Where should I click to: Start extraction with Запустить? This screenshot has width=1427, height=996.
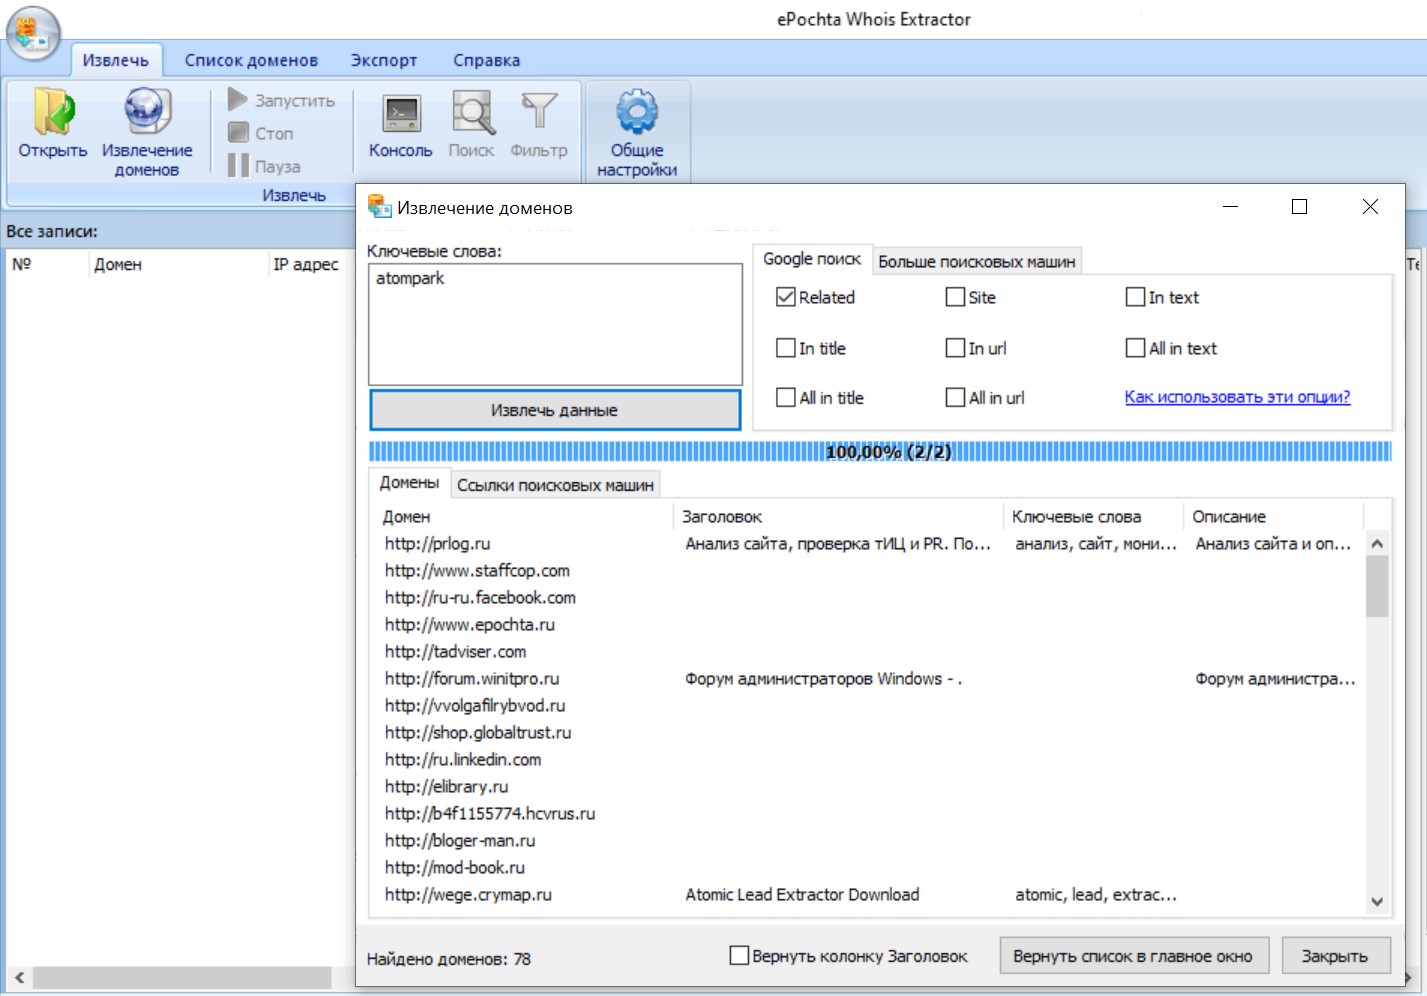[x=281, y=100]
